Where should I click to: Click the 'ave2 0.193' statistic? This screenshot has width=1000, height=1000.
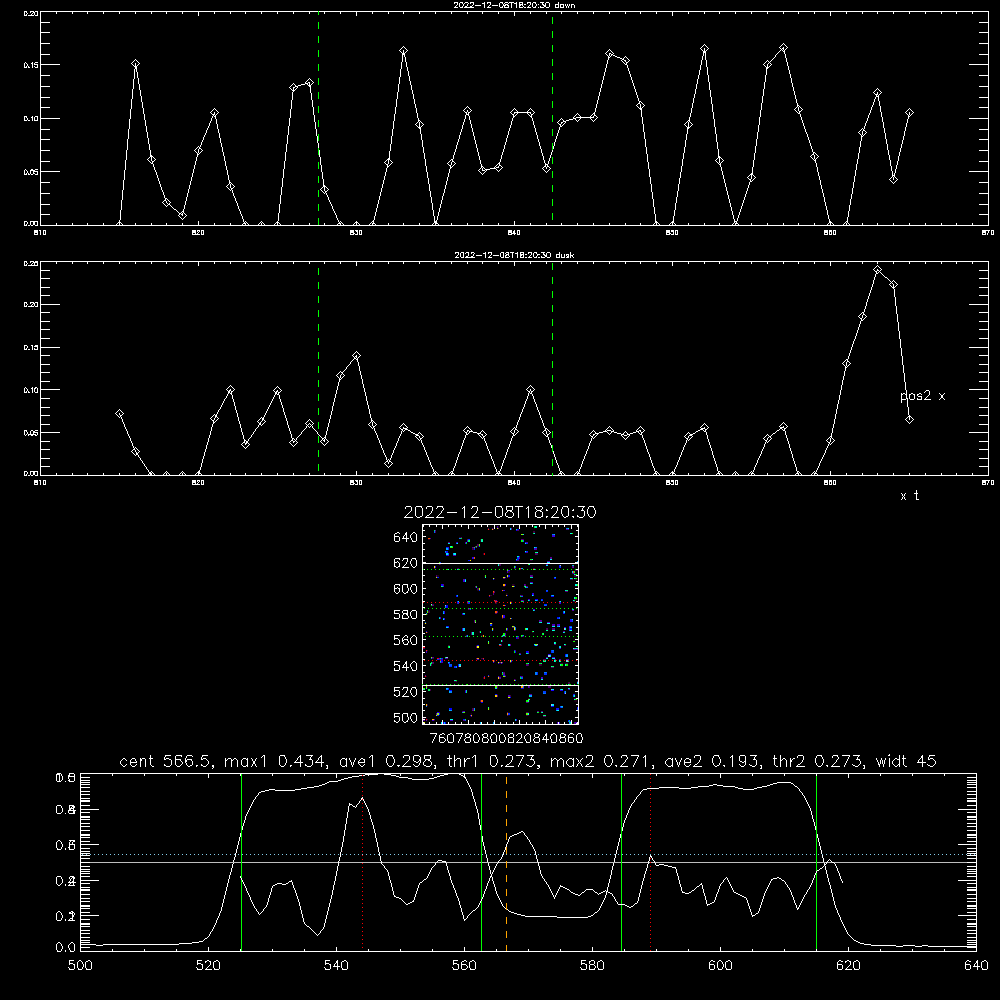coord(712,761)
